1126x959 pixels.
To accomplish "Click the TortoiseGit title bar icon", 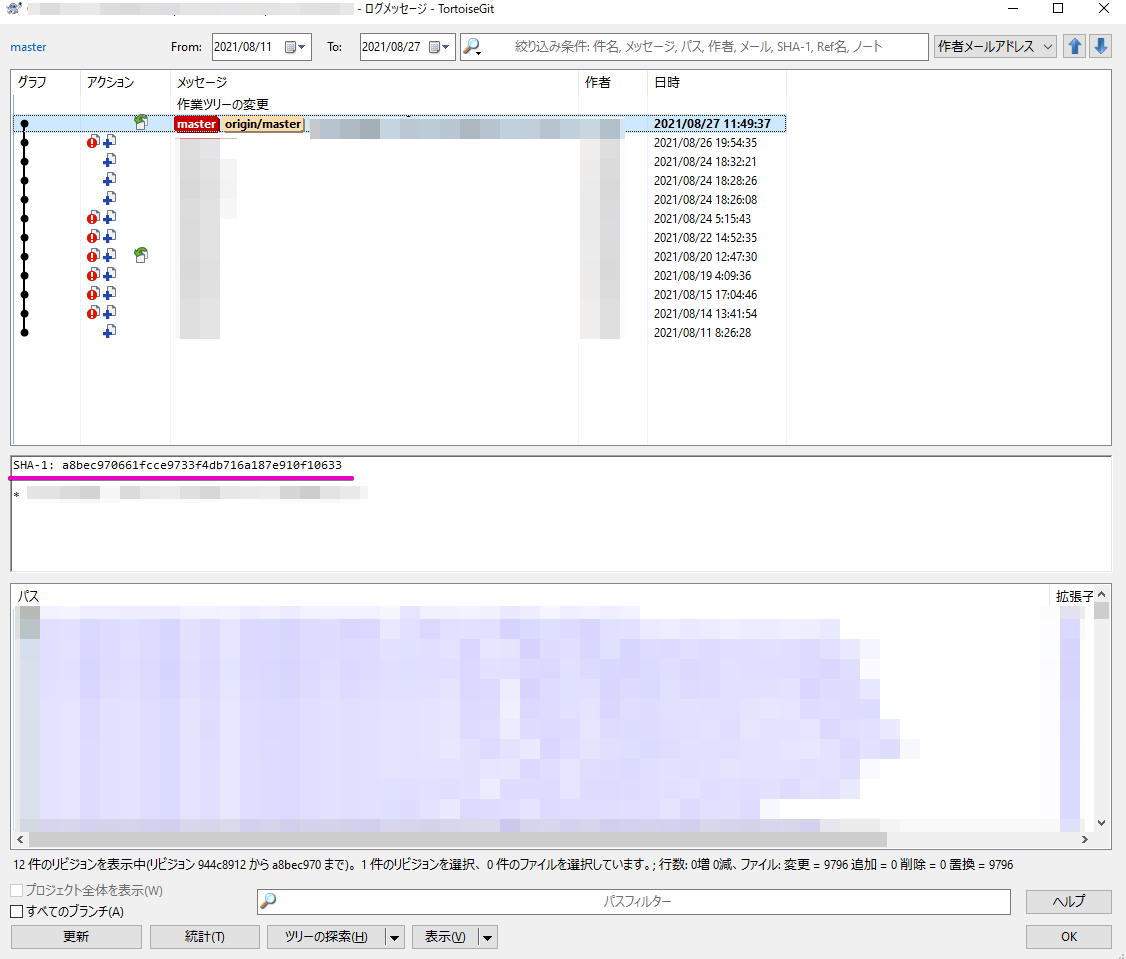I will pos(14,9).
